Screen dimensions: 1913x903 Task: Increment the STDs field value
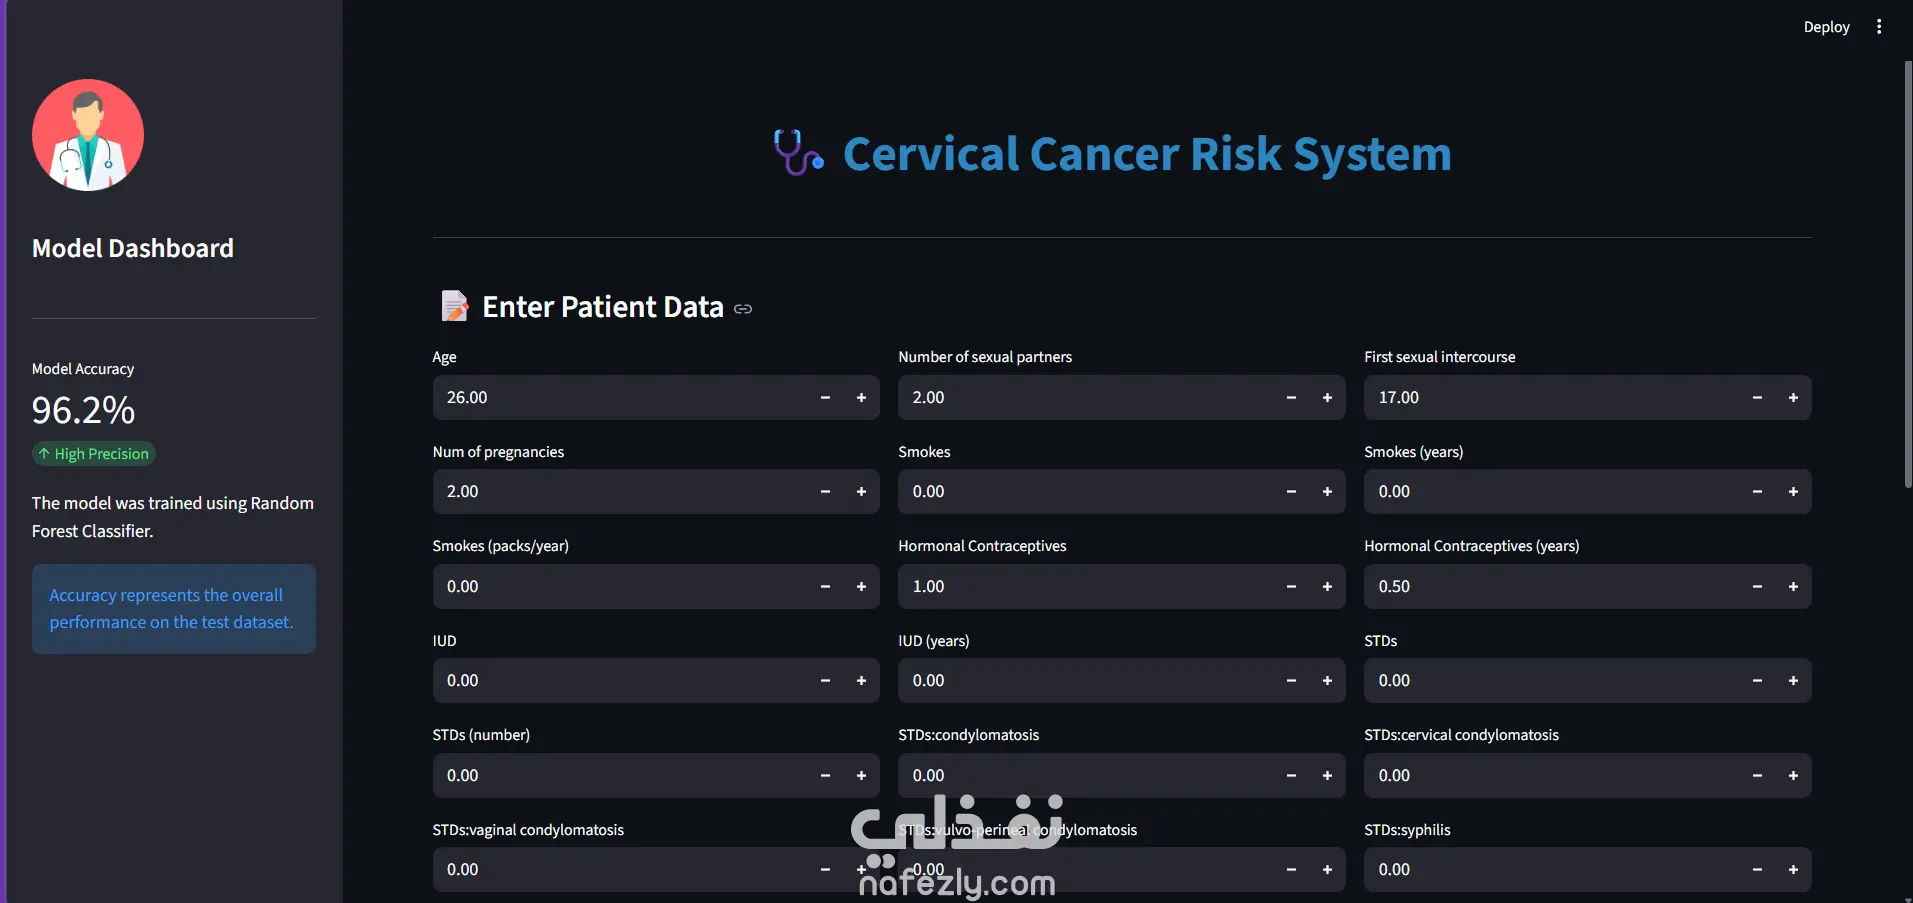[x=1793, y=681]
